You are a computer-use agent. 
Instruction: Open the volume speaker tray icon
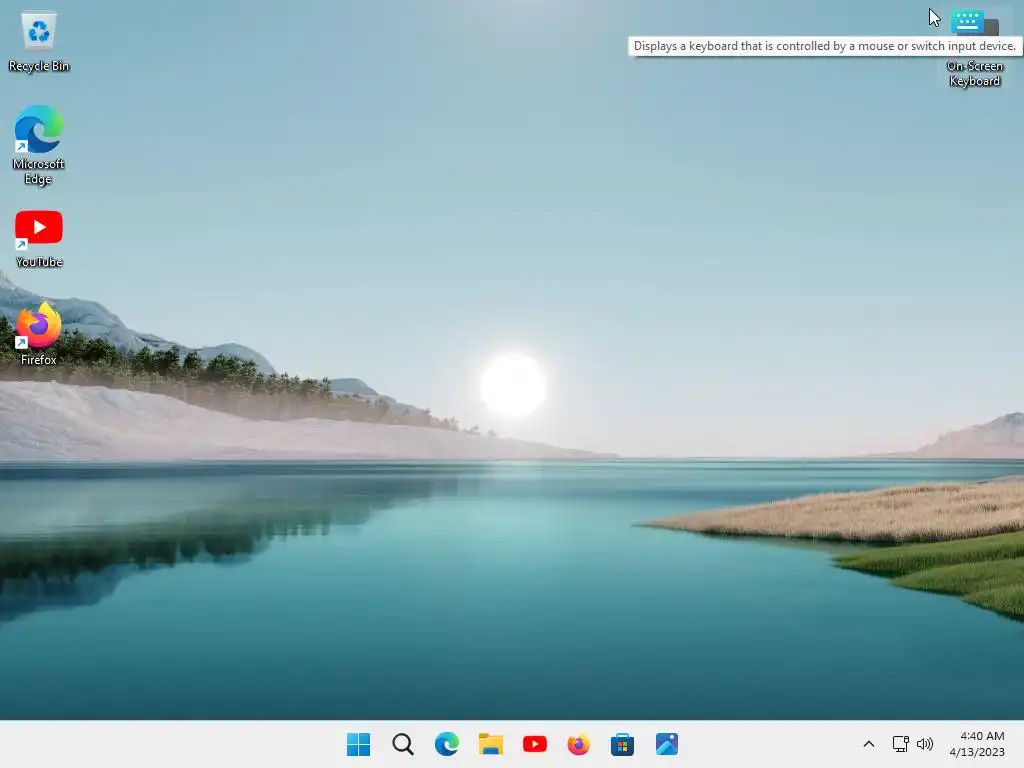925,744
